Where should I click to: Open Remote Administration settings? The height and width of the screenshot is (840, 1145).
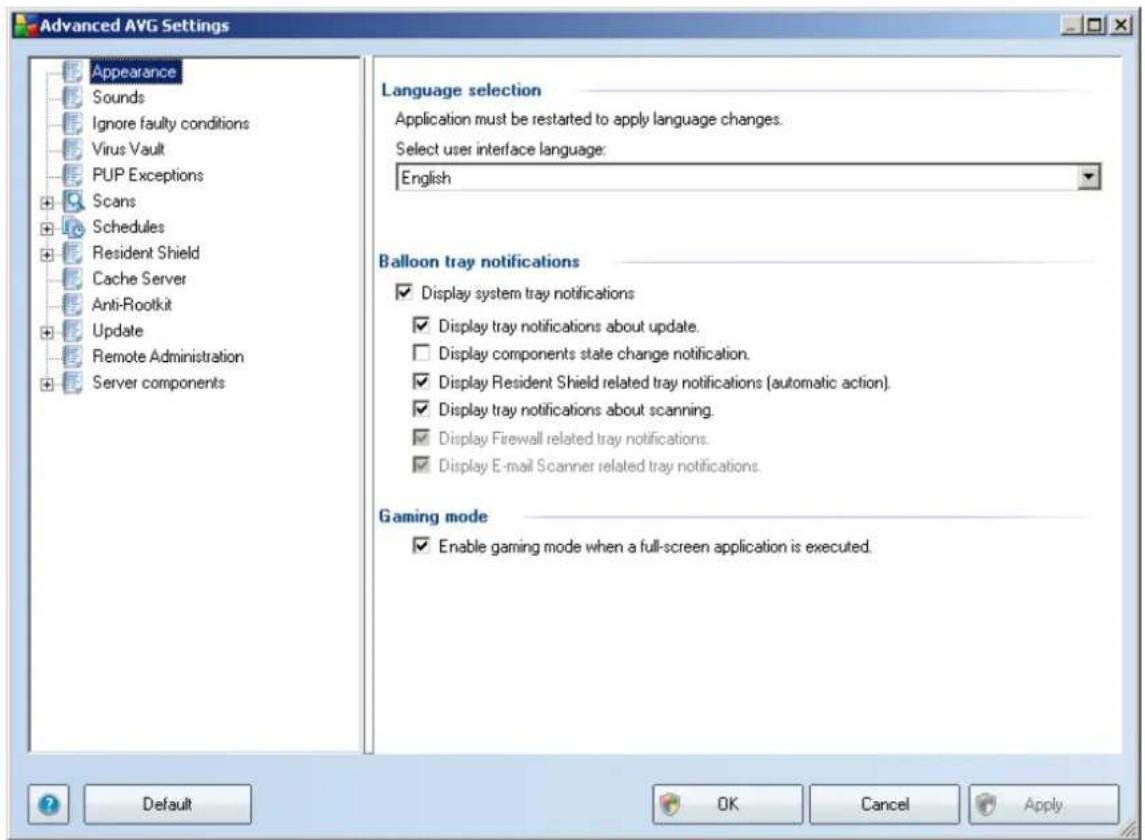(168, 356)
